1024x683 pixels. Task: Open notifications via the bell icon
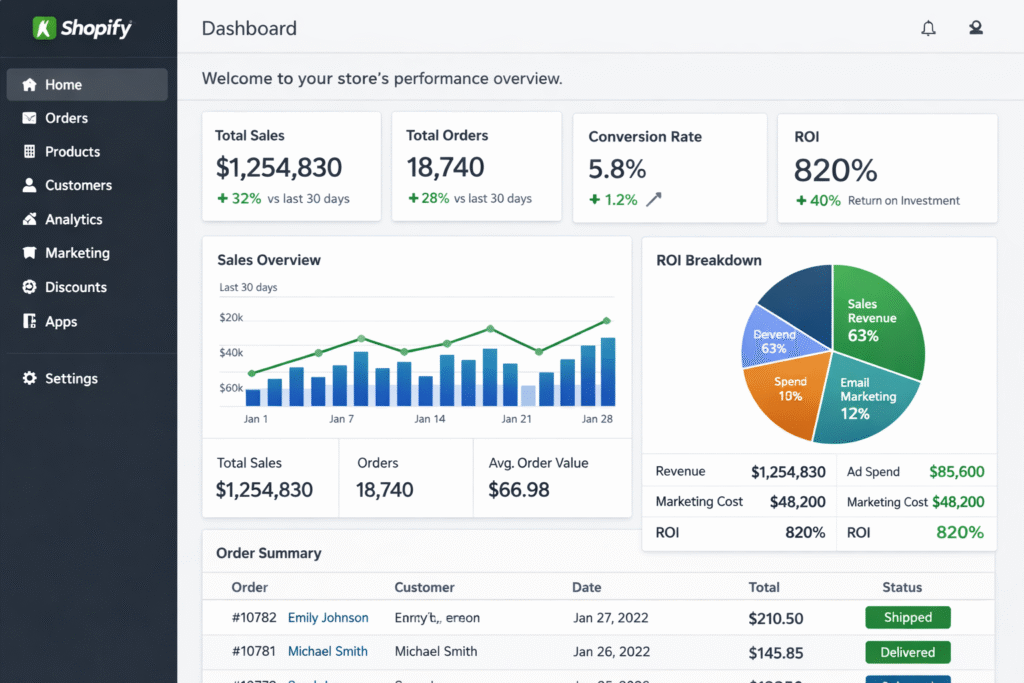click(x=928, y=28)
